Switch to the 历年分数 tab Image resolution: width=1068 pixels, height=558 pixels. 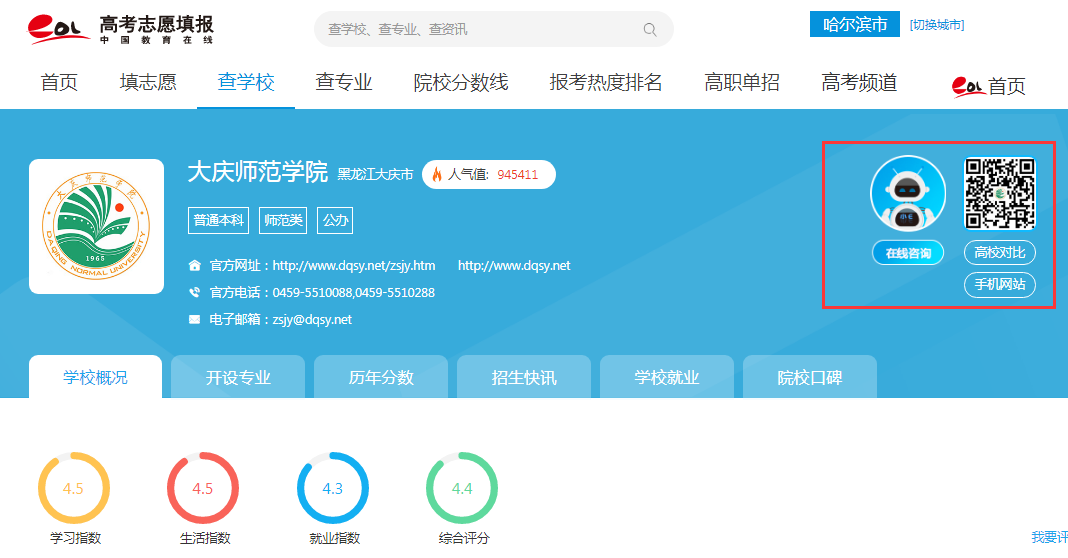[381, 377]
